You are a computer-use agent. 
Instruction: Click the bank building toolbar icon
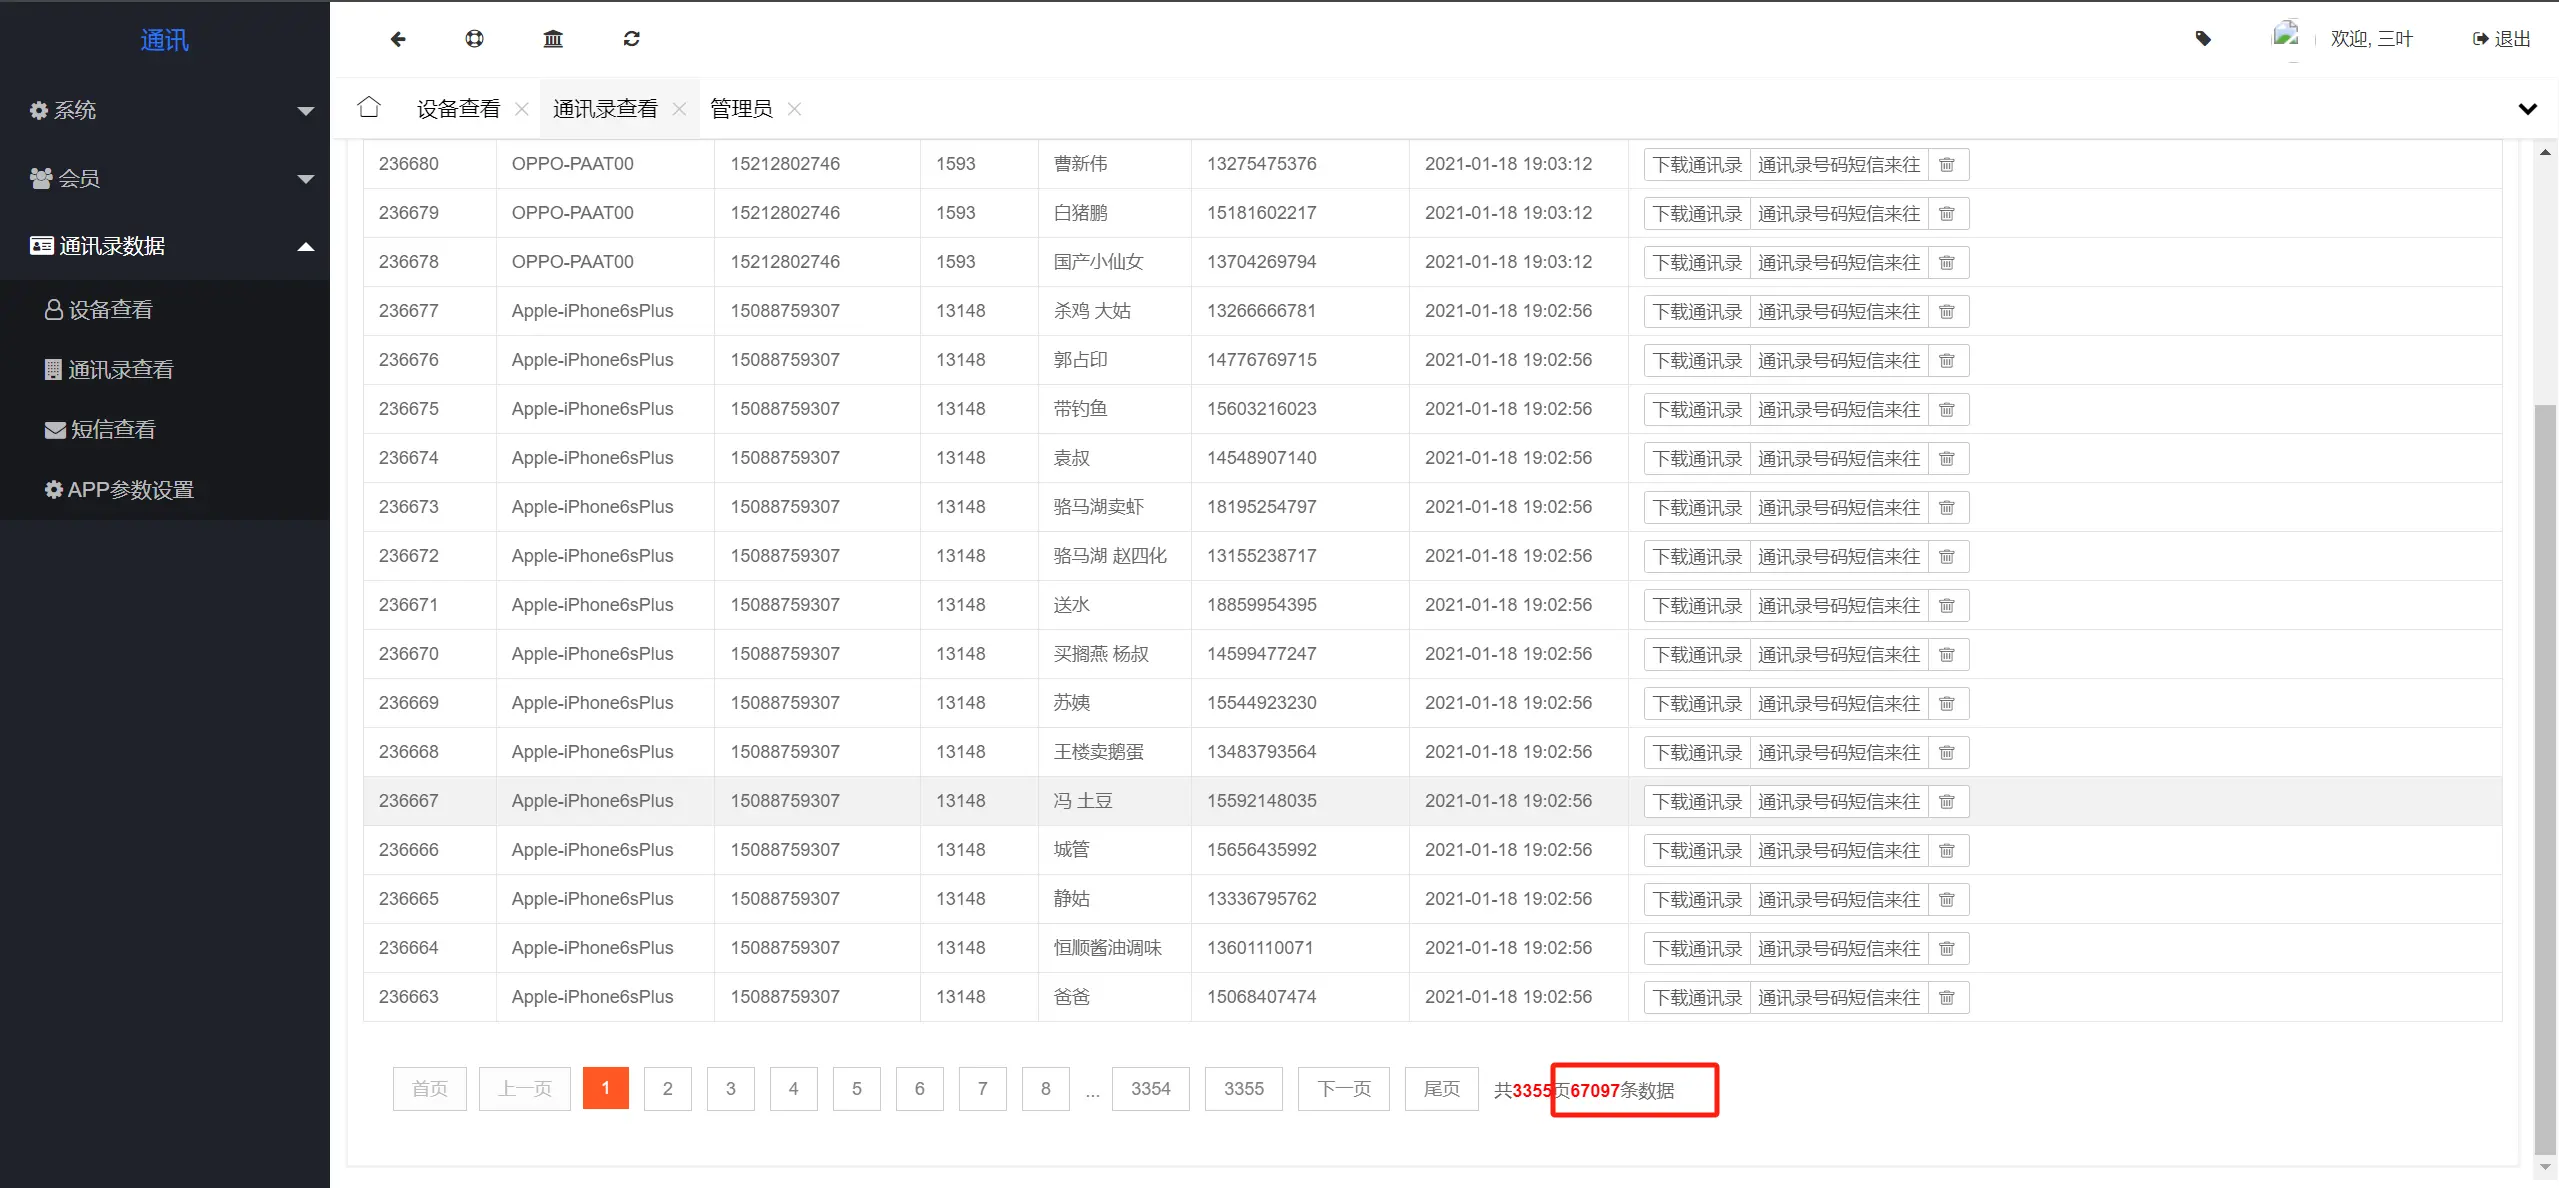click(553, 39)
